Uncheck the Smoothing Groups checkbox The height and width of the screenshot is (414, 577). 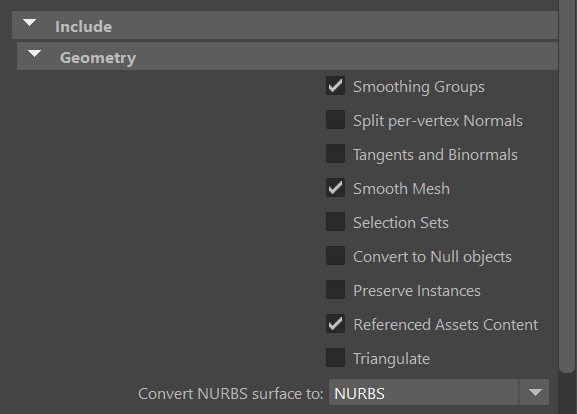point(335,86)
